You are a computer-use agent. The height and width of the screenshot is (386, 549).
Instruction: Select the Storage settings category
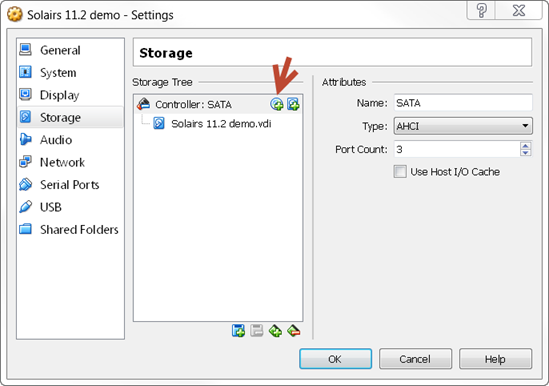70,117
